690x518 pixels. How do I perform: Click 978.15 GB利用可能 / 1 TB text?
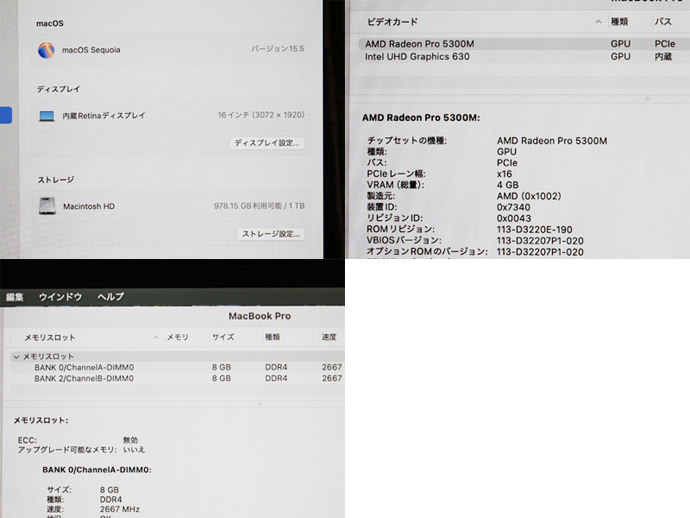point(259,206)
